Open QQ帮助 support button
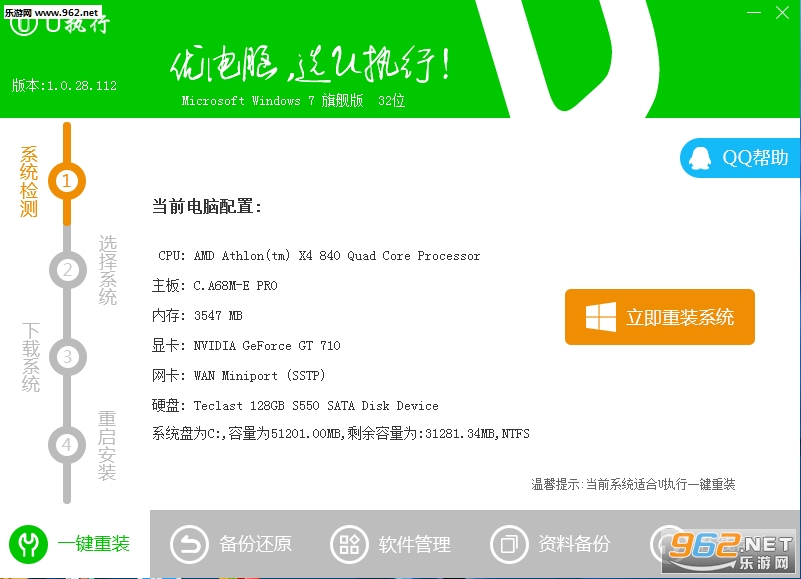Viewport: 801px width, 579px height. [740, 158]
